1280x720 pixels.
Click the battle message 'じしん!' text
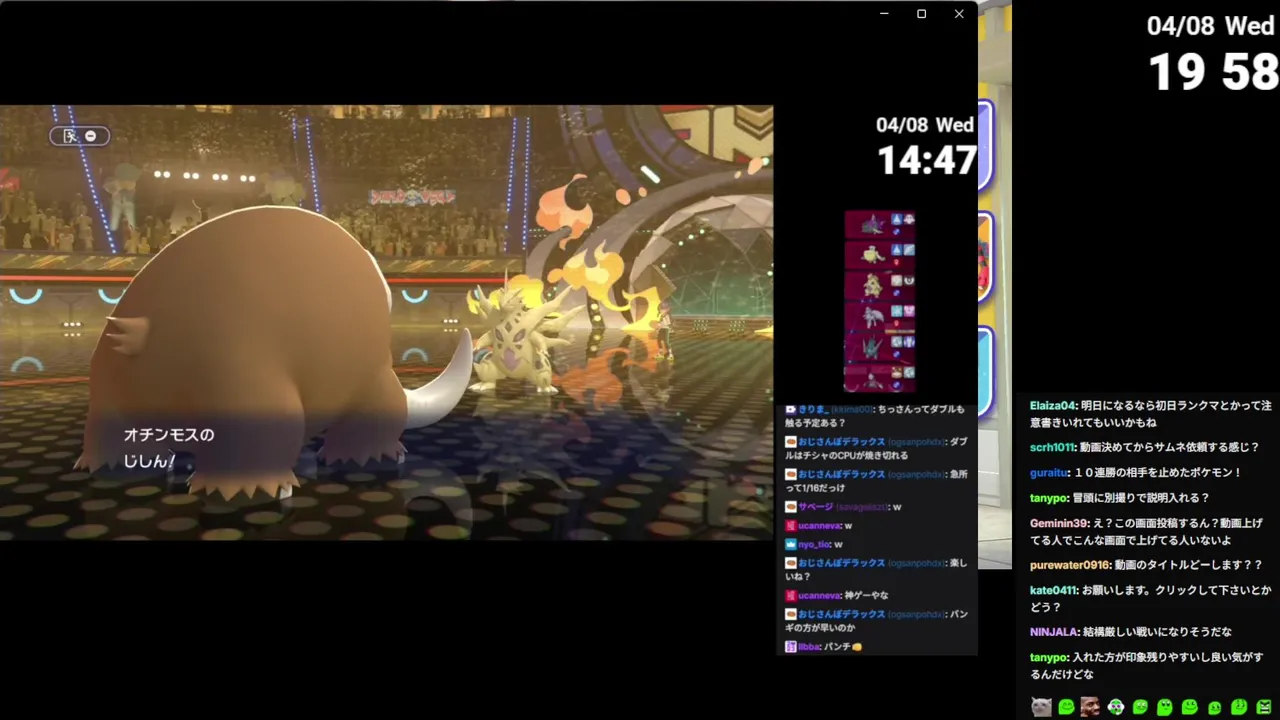(x=150, y=461)
